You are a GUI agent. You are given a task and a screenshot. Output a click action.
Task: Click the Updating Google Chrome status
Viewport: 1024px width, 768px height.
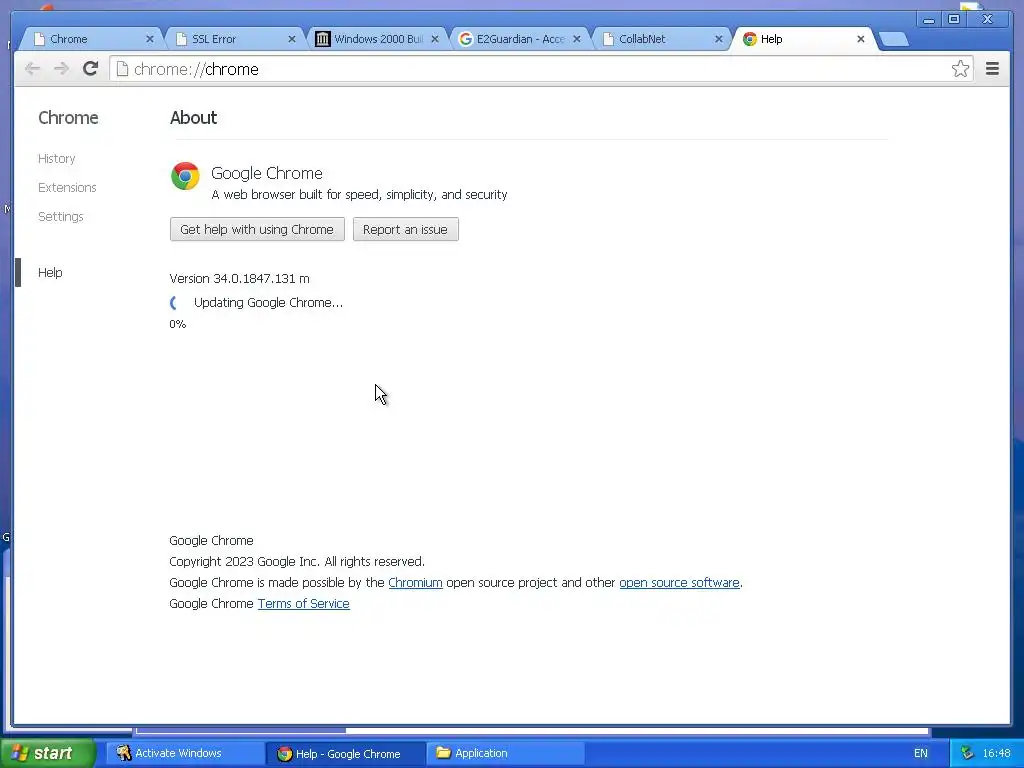(268, 302)
